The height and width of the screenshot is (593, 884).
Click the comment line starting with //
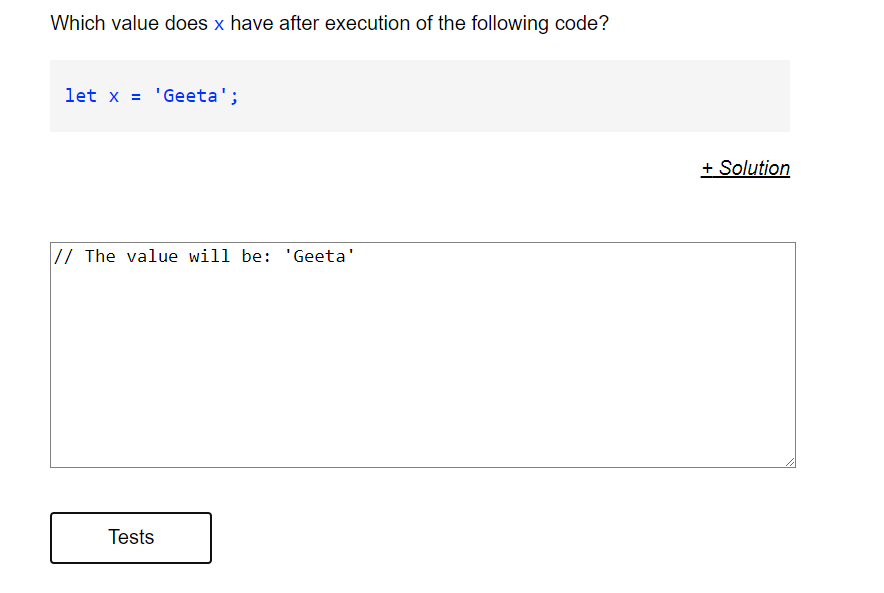click(200, 256)
